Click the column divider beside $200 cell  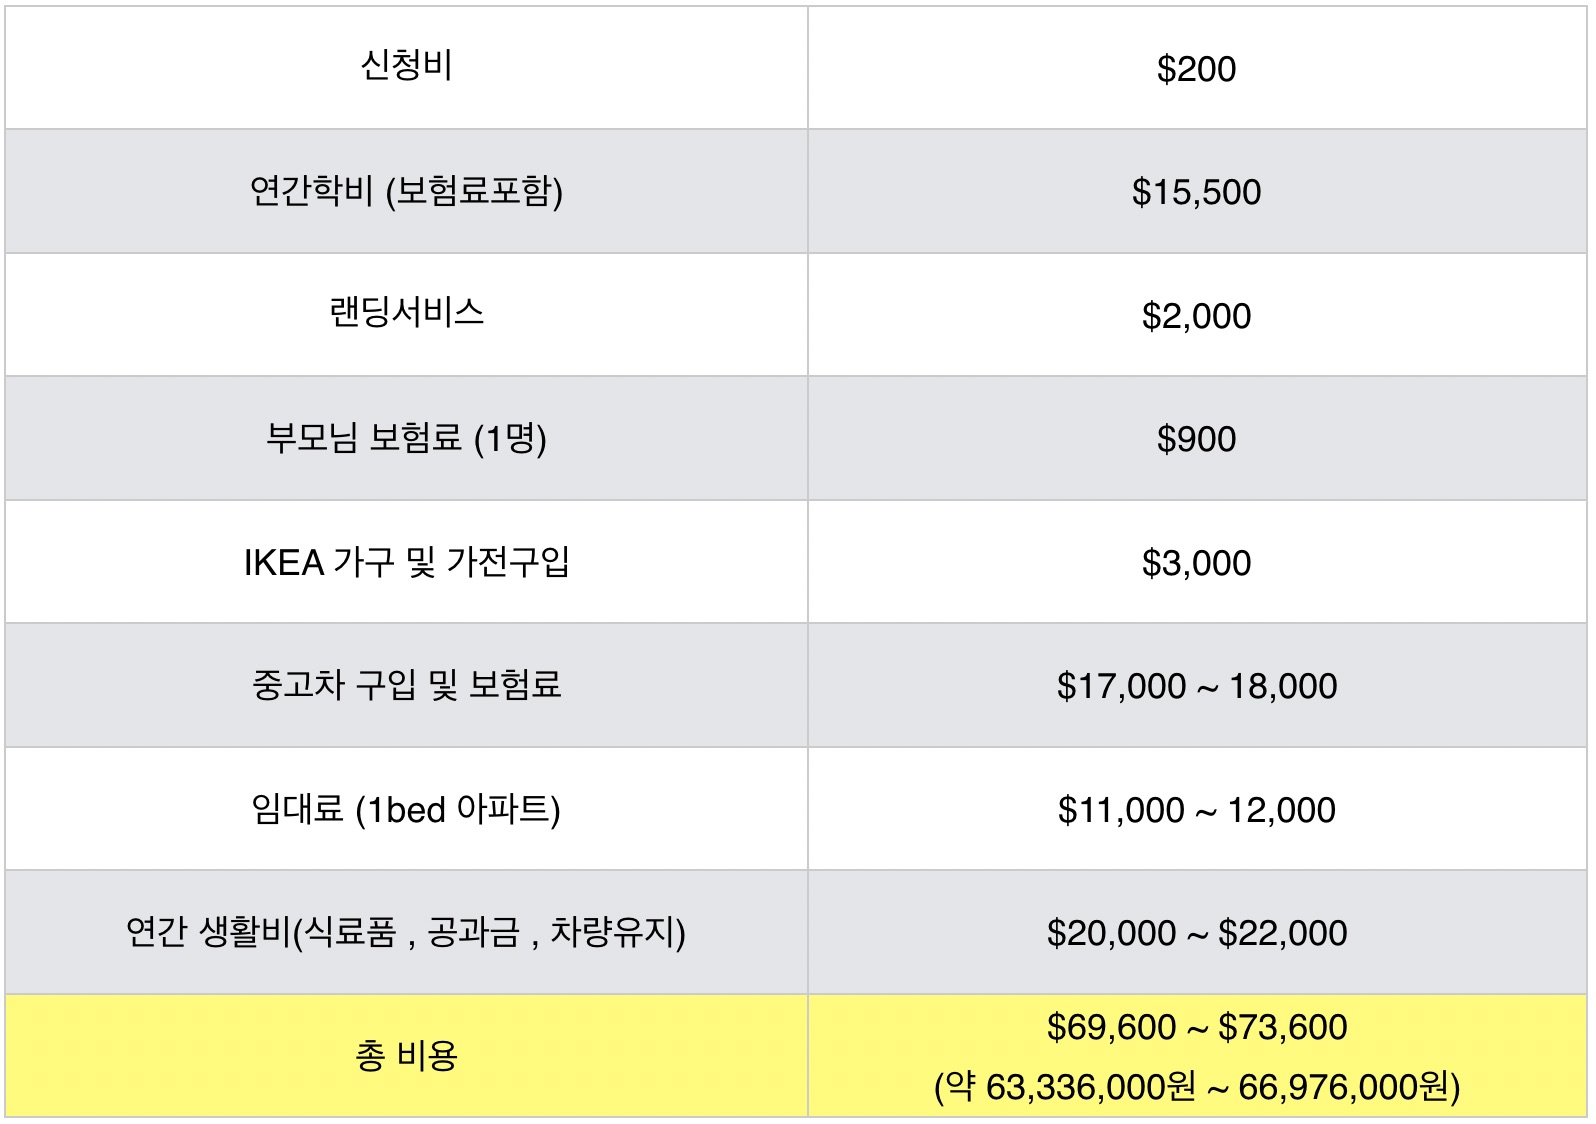(808, 67)
